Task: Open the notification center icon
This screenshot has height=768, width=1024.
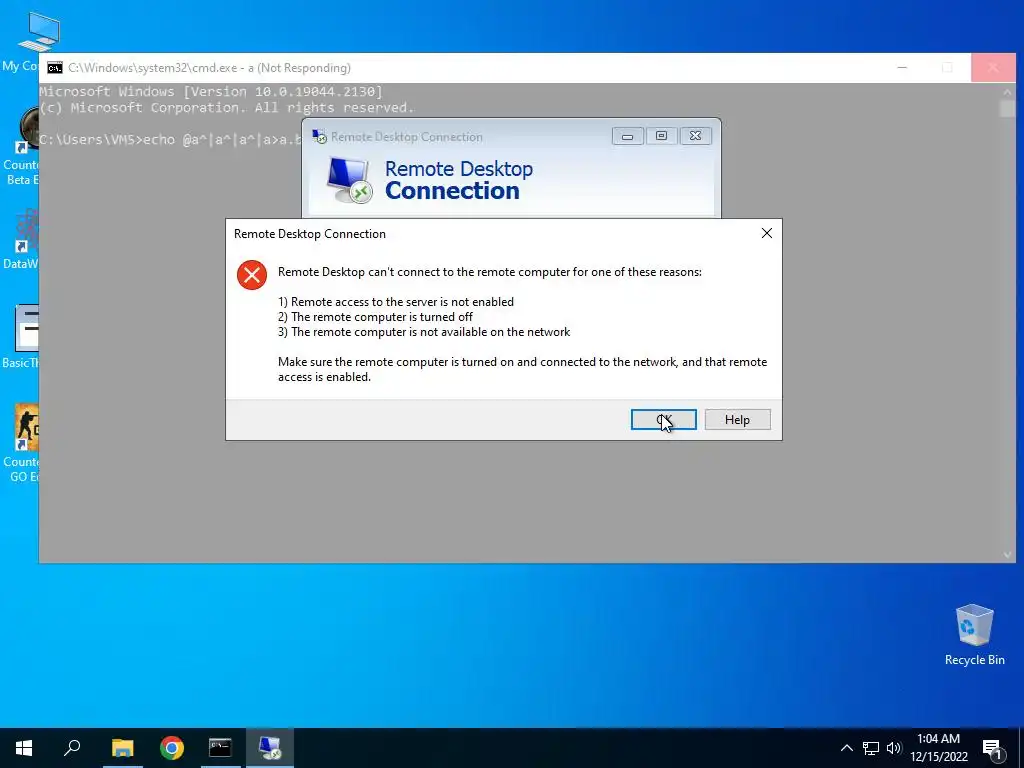Action: tap(992, 749)
